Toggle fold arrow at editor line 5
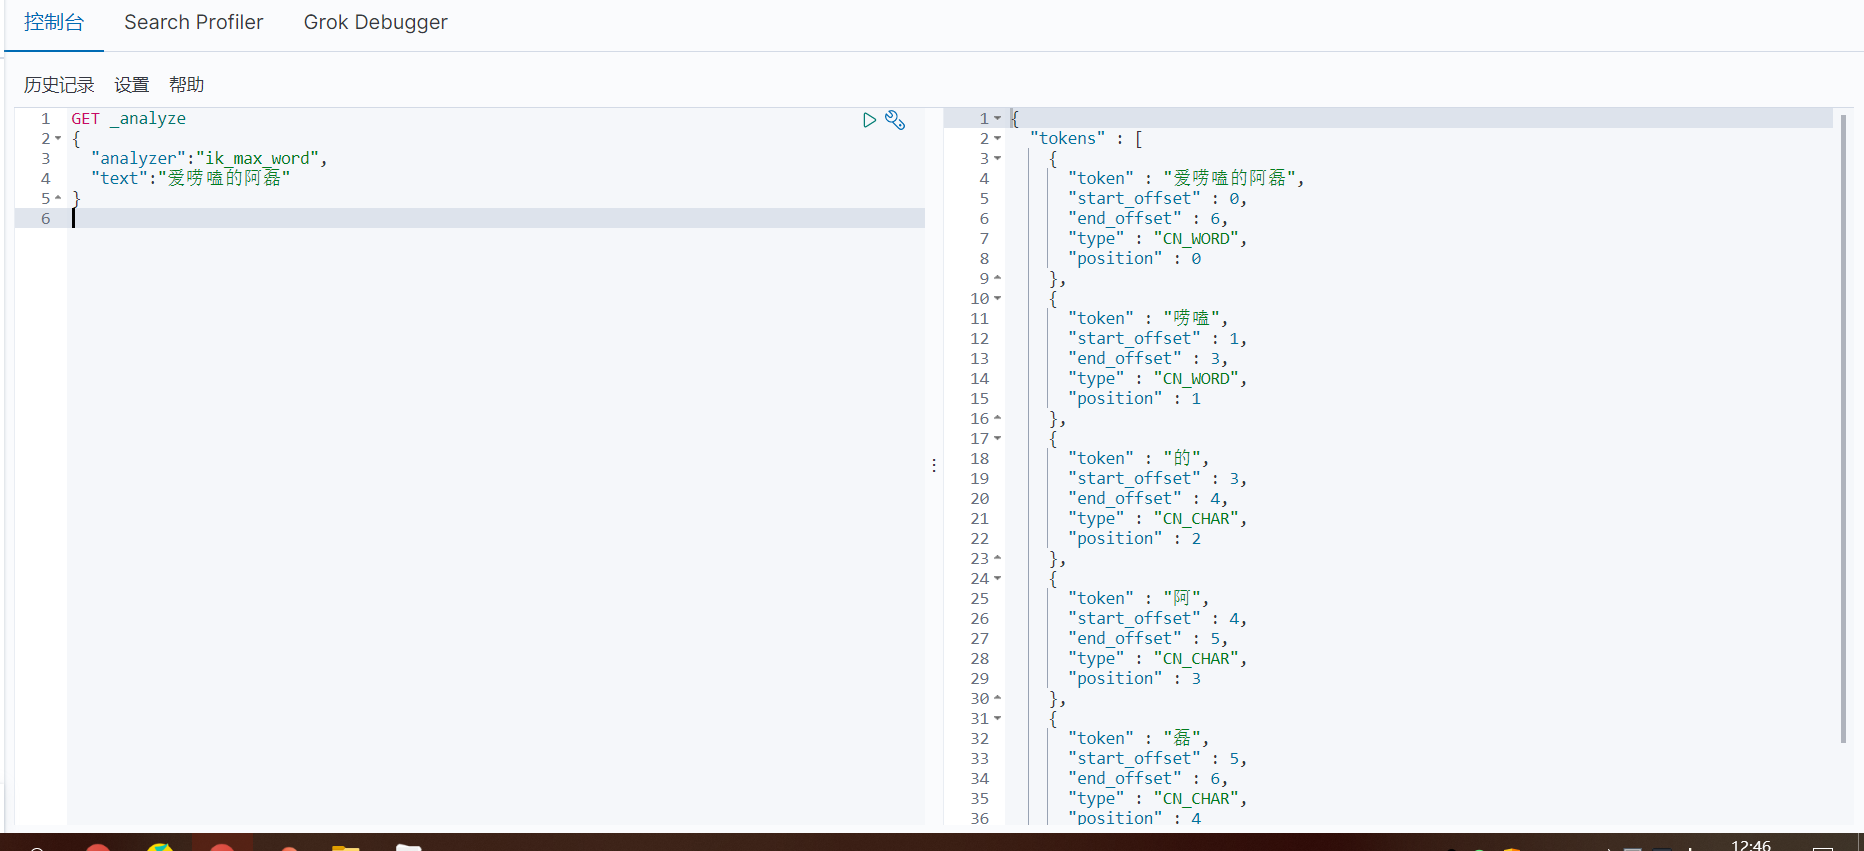Screen dimensions: 1864x851 (x=58, y=198)
